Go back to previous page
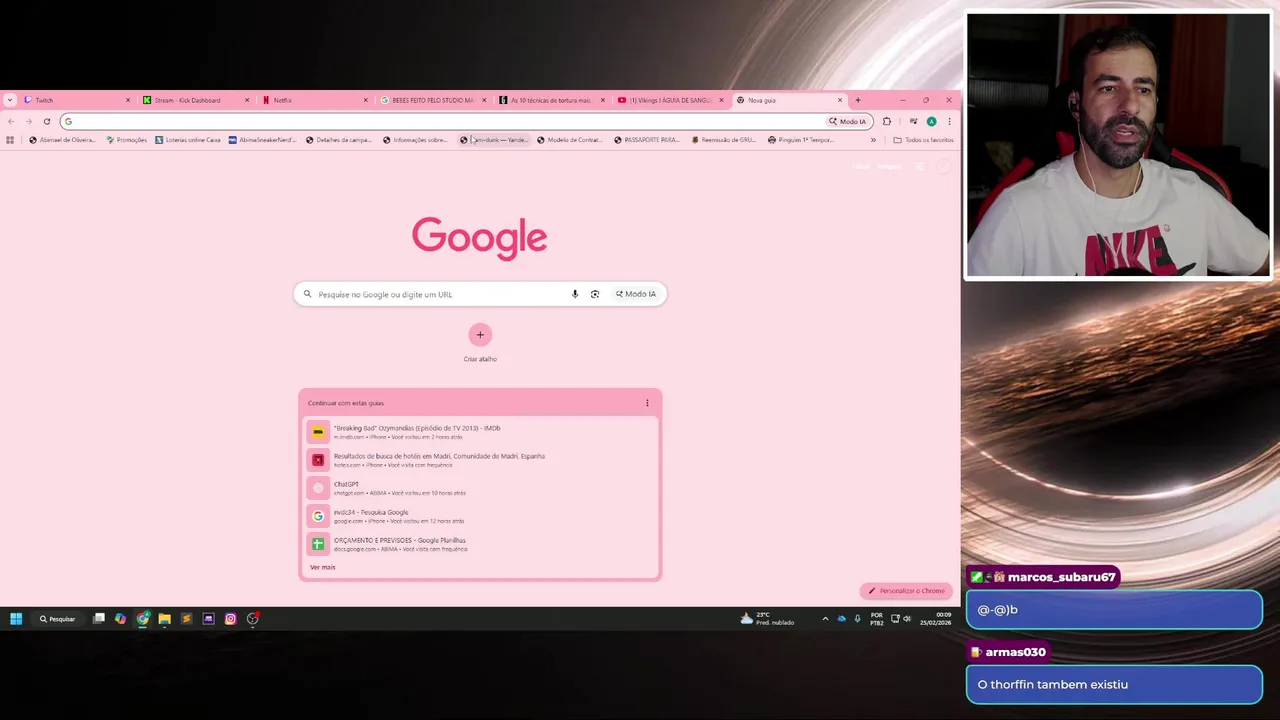Image resolution: width=1280 pixels, height=720 pixels. pos(11,121)
